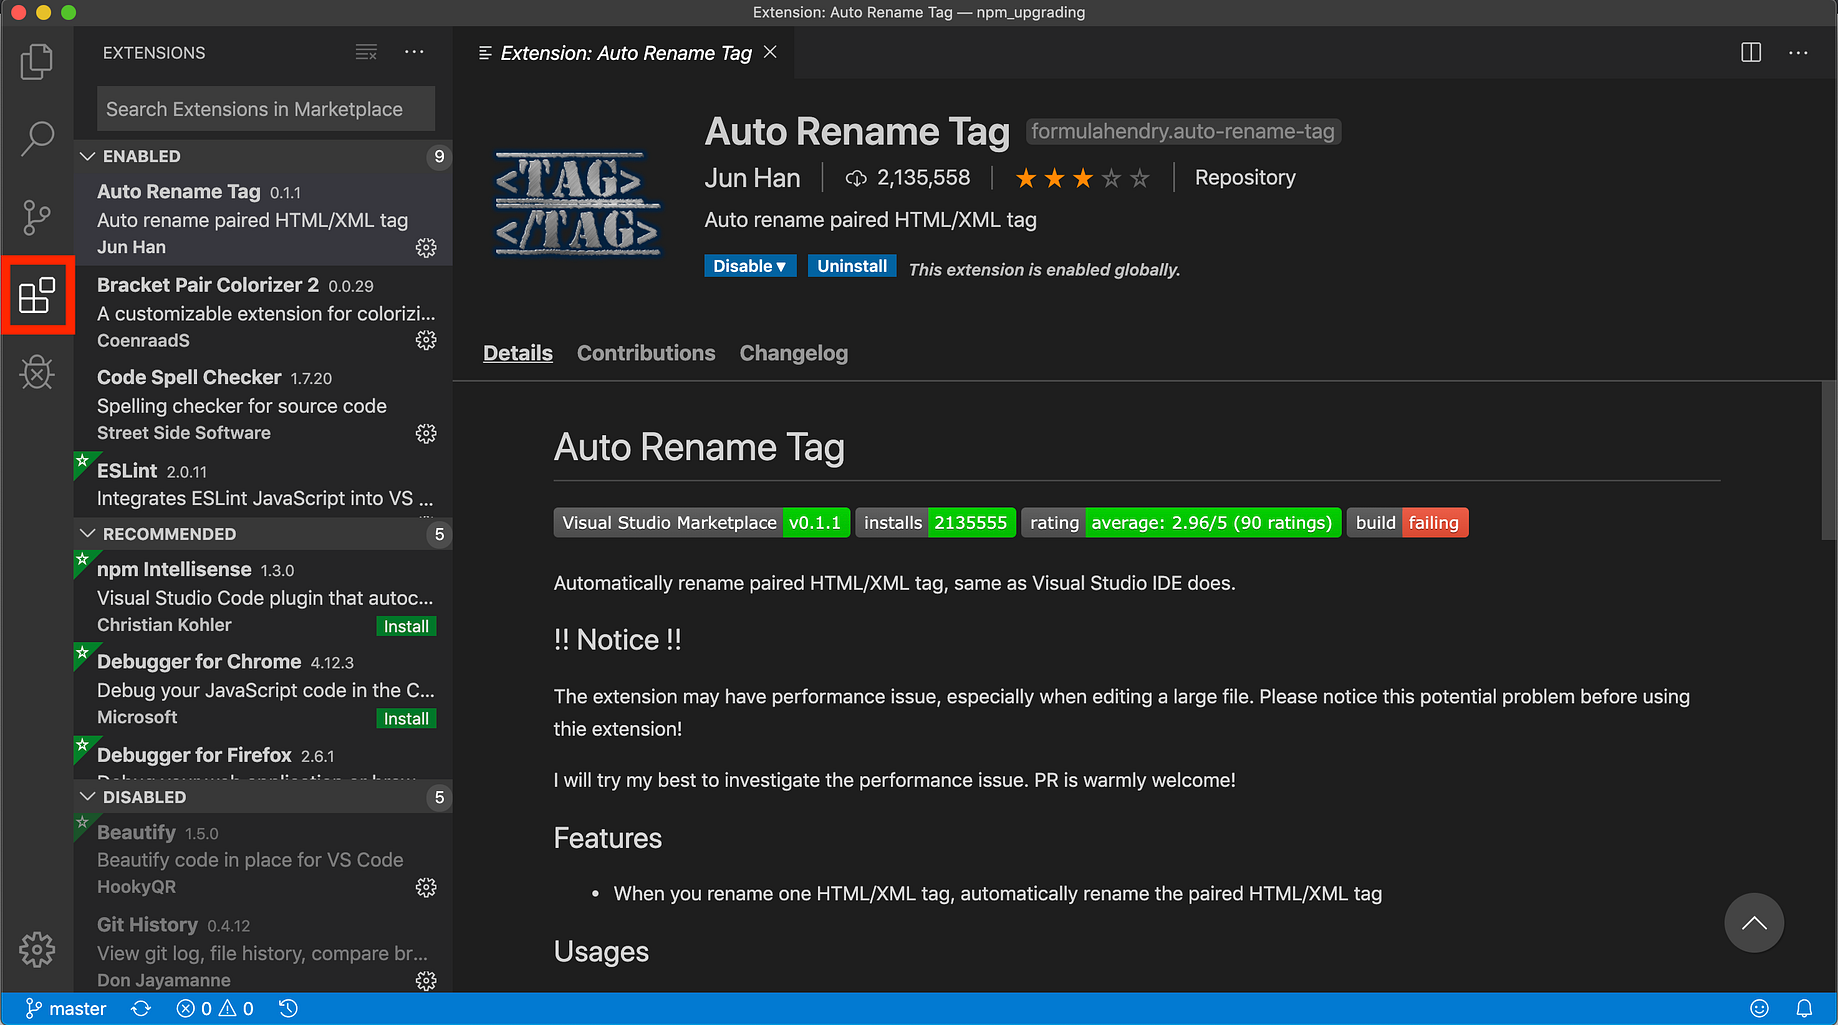Collapse the ENABLED extensions section
1838x1025 pixels.
[87, 156]
